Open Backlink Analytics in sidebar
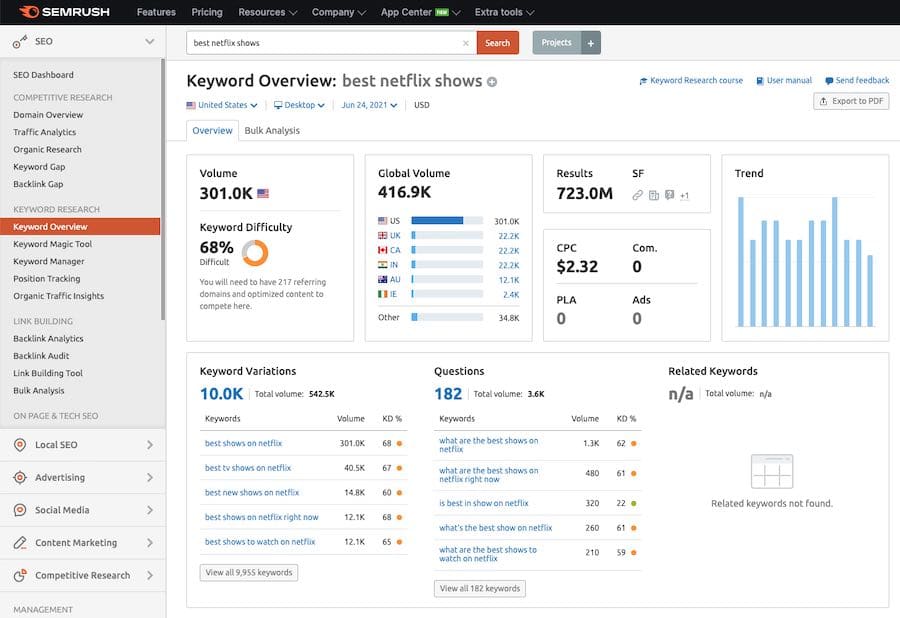 [x=48, y=339]
